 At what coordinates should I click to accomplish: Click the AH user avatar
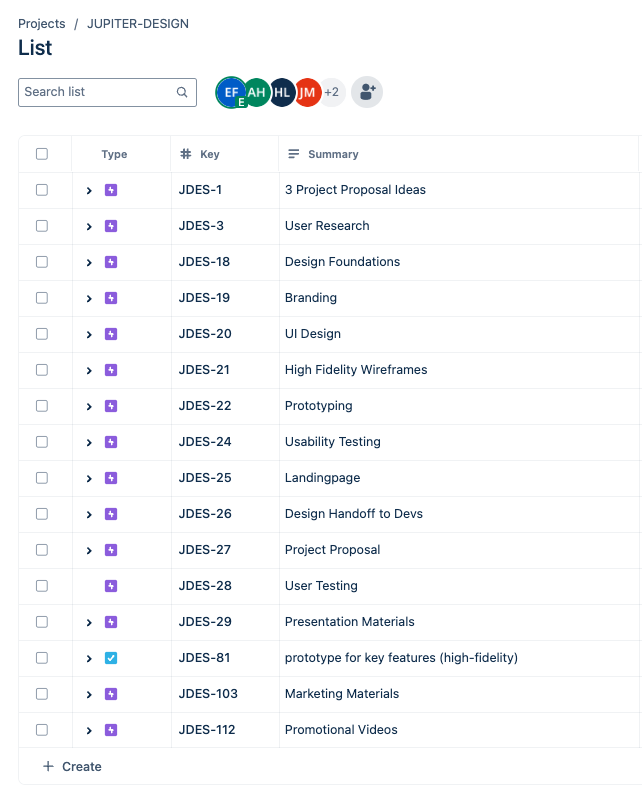click(258, 92)
